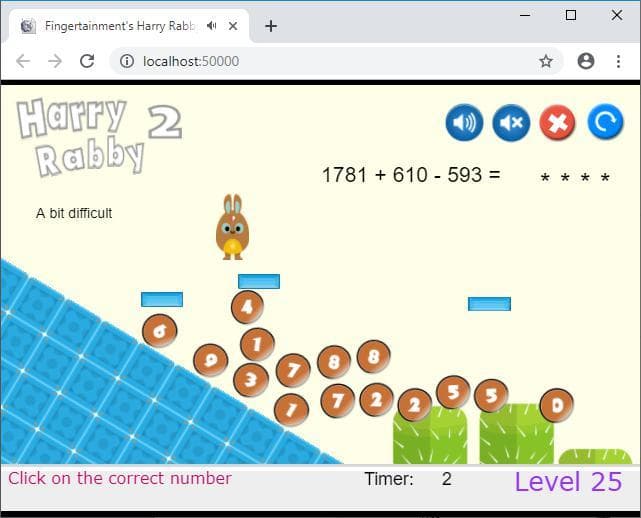Mute the tab via its audio icon

(x=211, y=26)
